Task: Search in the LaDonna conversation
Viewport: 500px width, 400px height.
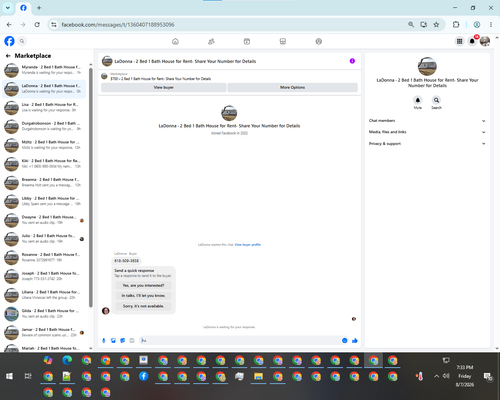Action: 436,100
